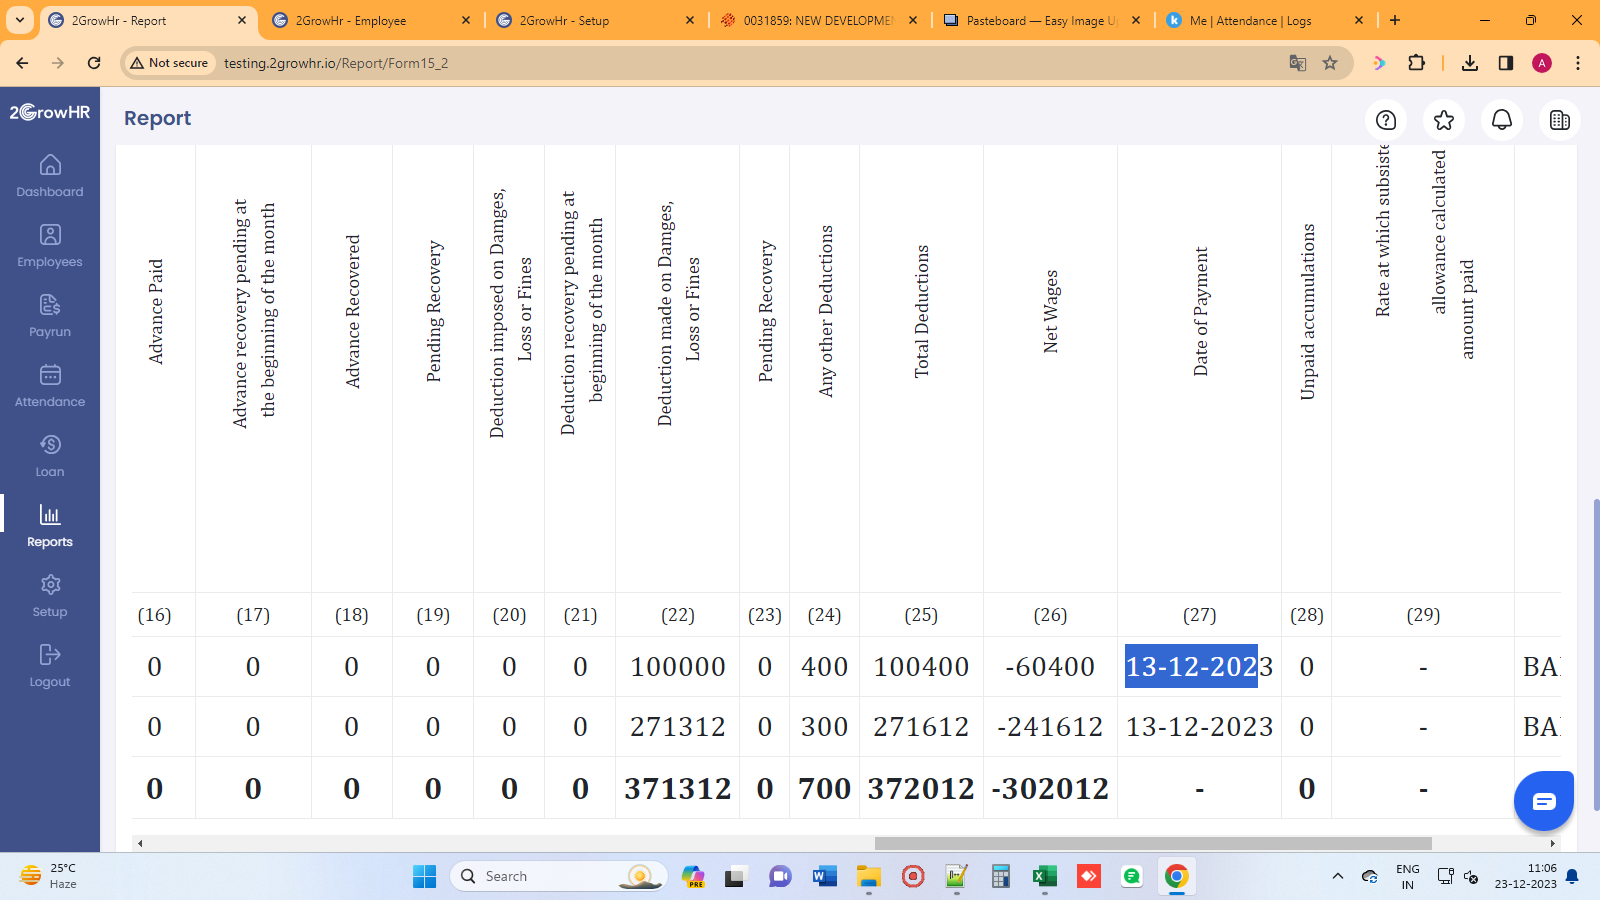Viewport: 1600px width, 900px height.
Task: Open Employees section in sidebar
Action: coord(50,246)
